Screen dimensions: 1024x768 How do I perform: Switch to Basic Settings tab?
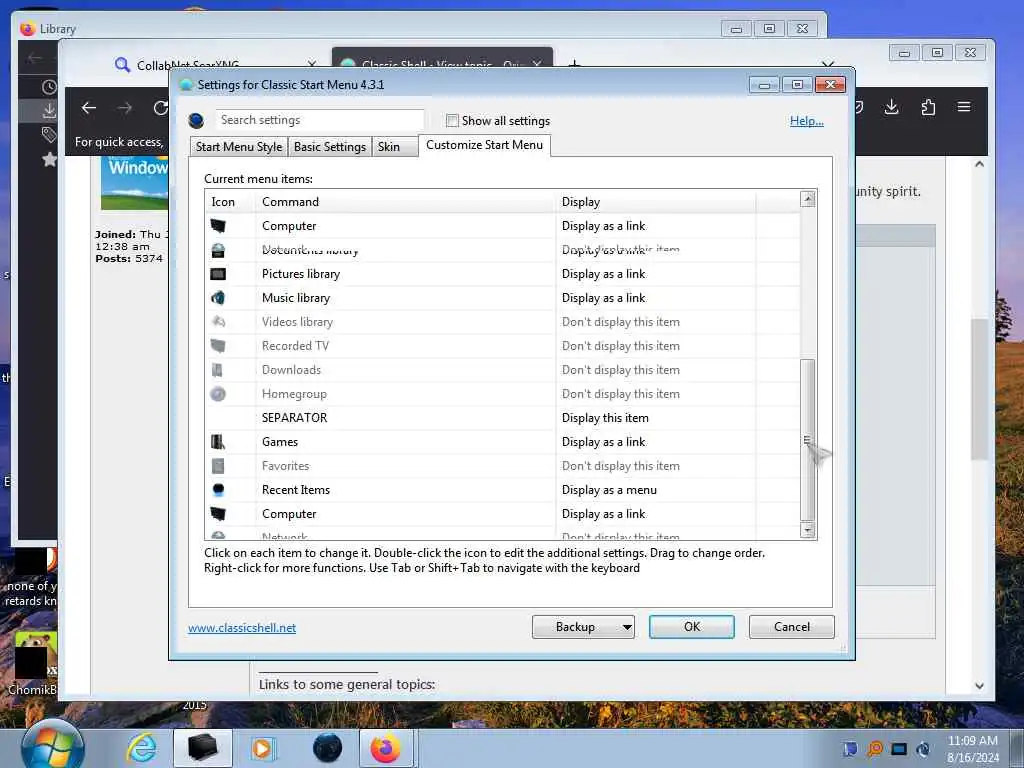330,147
